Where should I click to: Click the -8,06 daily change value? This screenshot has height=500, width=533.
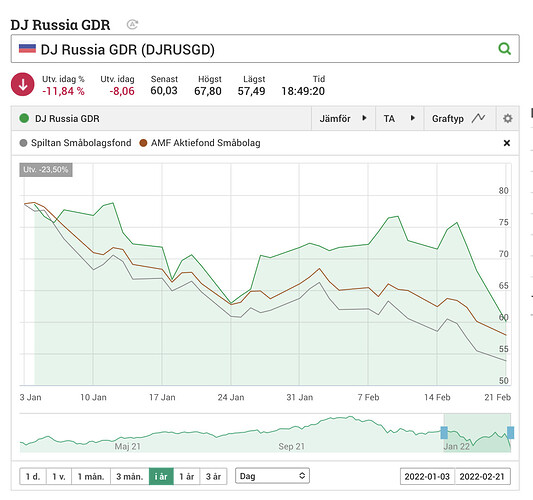point(122,91)
